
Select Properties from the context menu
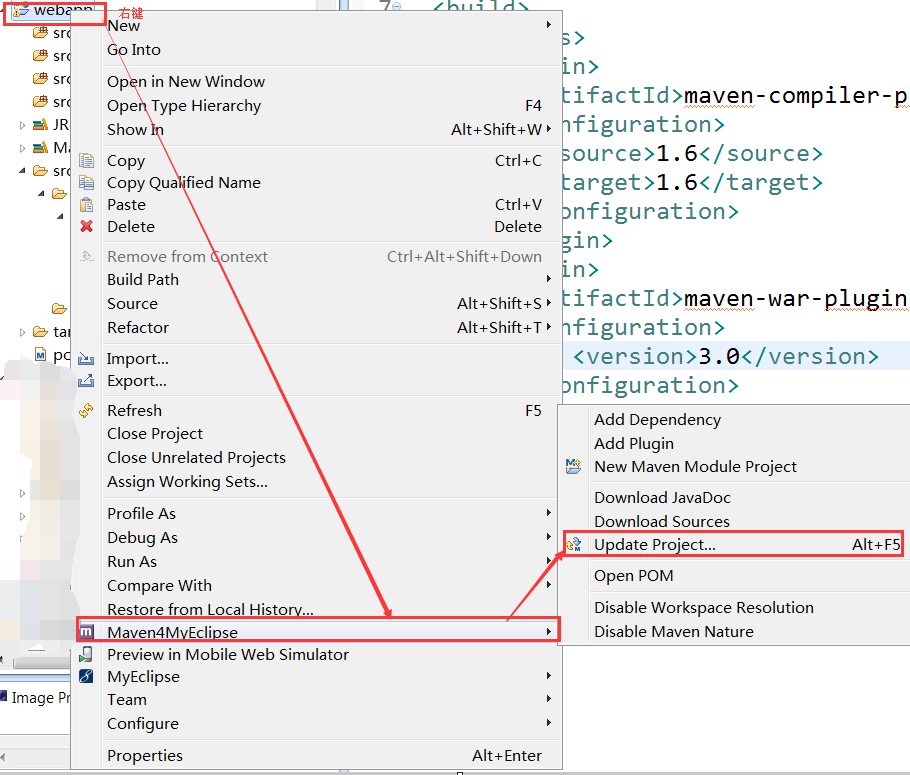pos(145,756)
